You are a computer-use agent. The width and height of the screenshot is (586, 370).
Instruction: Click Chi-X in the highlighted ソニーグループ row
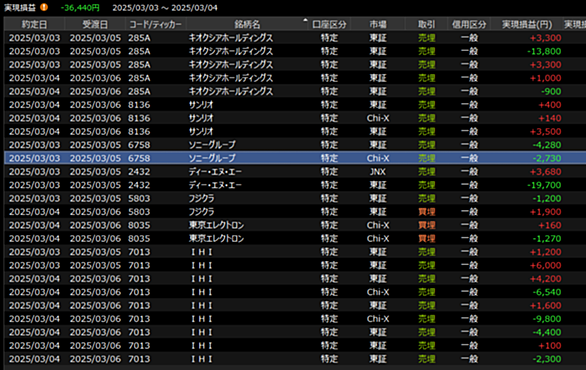[378, 158]
